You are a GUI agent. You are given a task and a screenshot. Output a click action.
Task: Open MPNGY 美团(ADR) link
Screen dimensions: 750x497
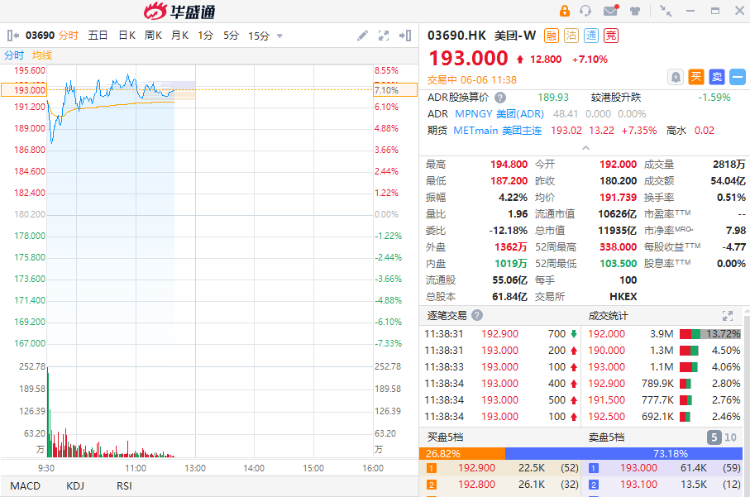[x=499, y=114]
